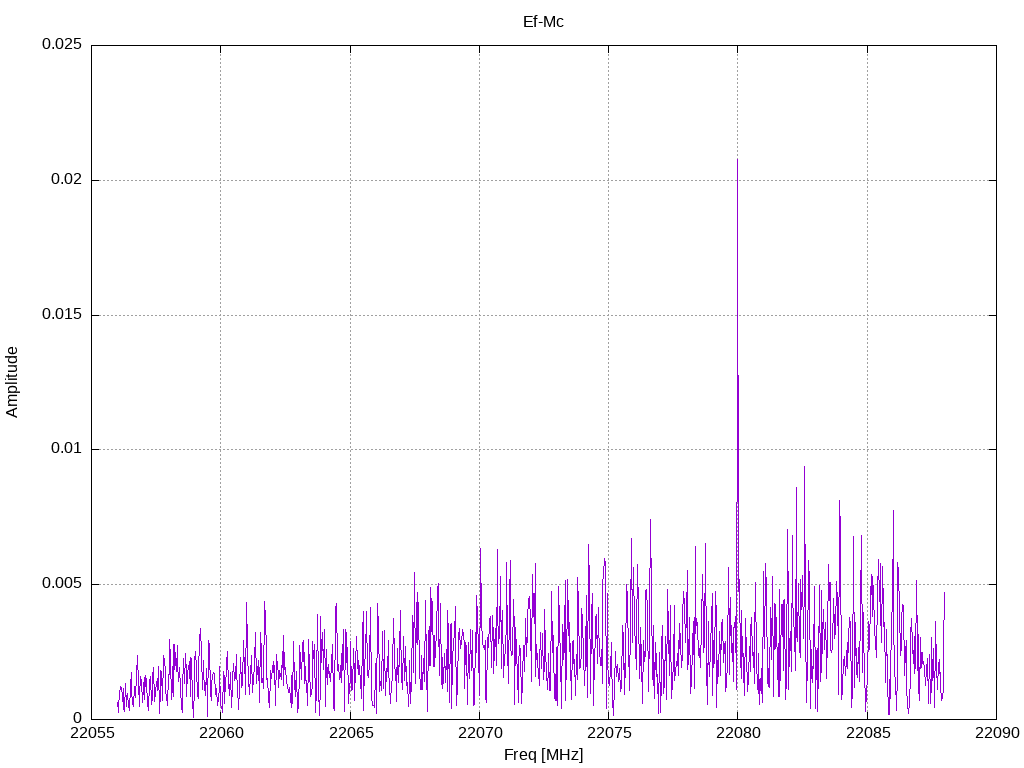The height and width of the screenshot is (768, 1024).
Task: Select the Amplitude y-axis label
Action: [x=12, y=382]
